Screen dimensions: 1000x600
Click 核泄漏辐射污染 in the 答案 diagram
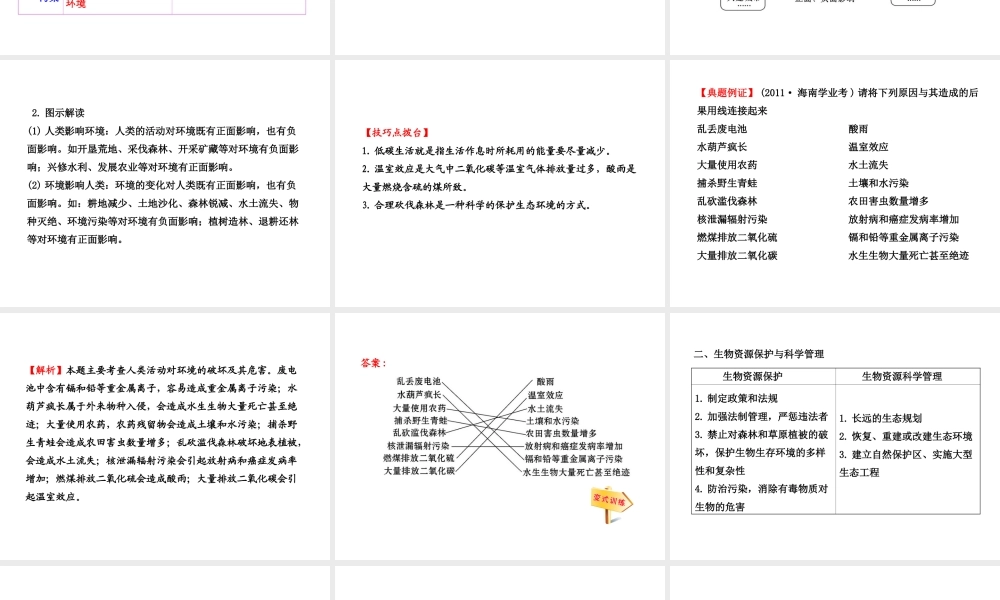(x=418, y=446)
